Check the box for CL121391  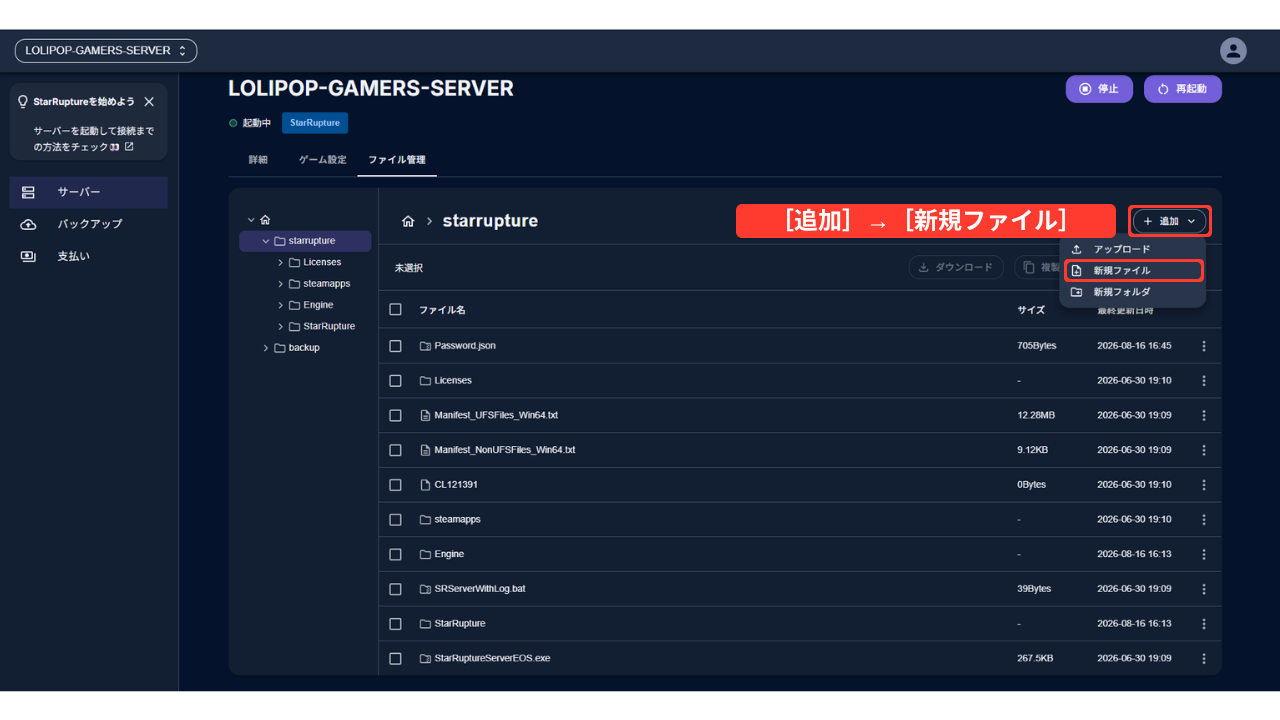[x=395, y=485]
